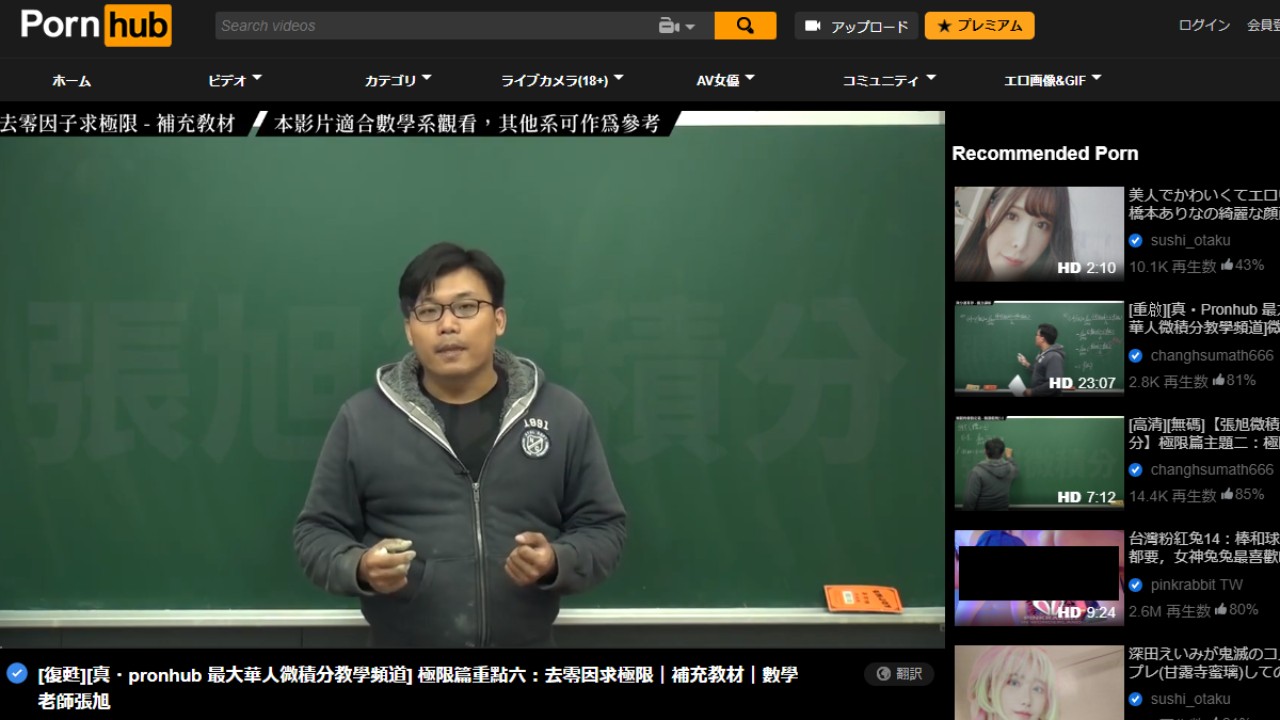Click the main video player area
Viewport: 1280px width, 720px height.
pos(472,379)
